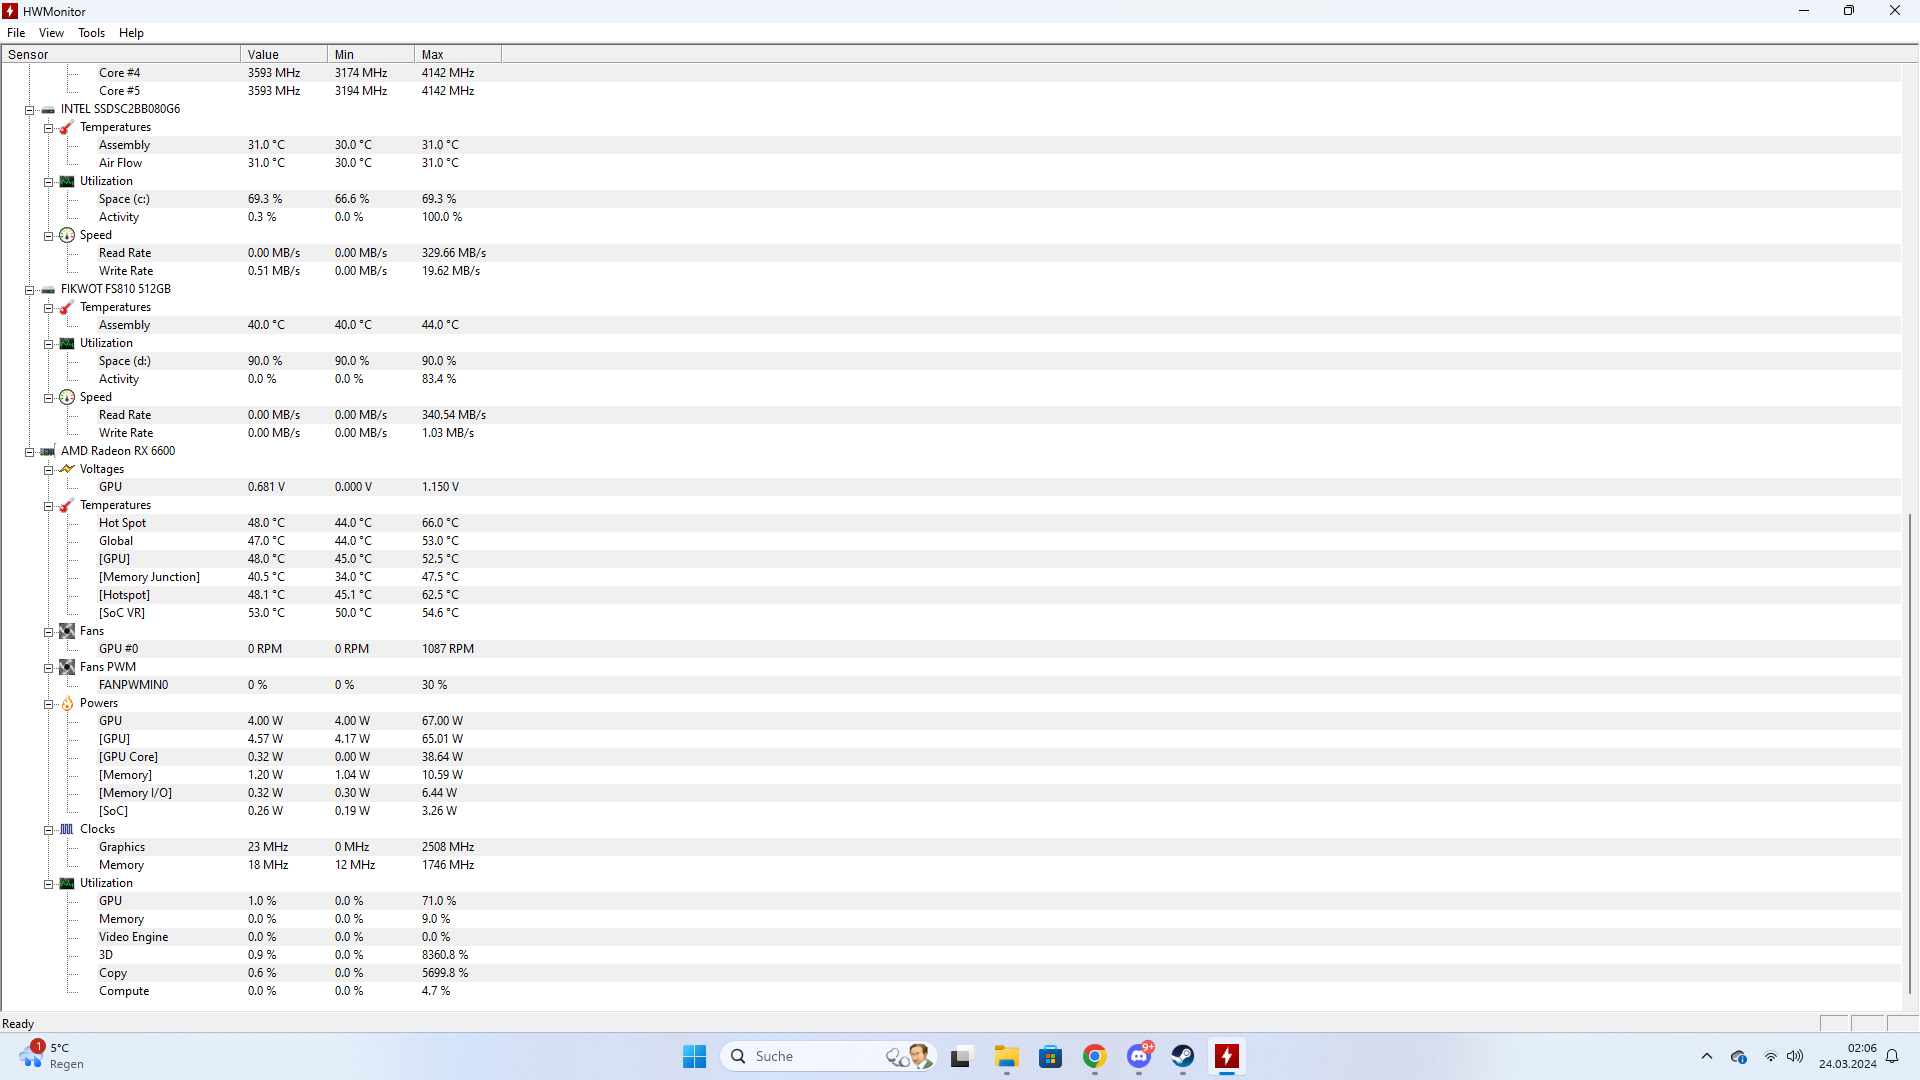The image size is (1920, 1080).
Task: Click the thermometer icon beside FIKWOT Temperatures
Action: pyautogui.click(x=66, y=308)
